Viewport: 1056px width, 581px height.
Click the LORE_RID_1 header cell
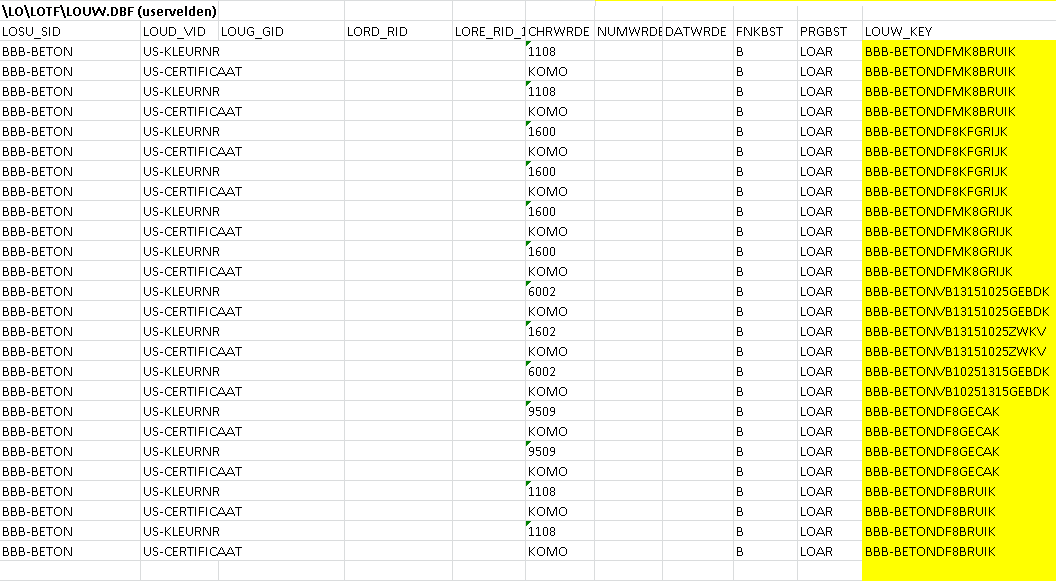pyautogui.click(x=489, y=32)
